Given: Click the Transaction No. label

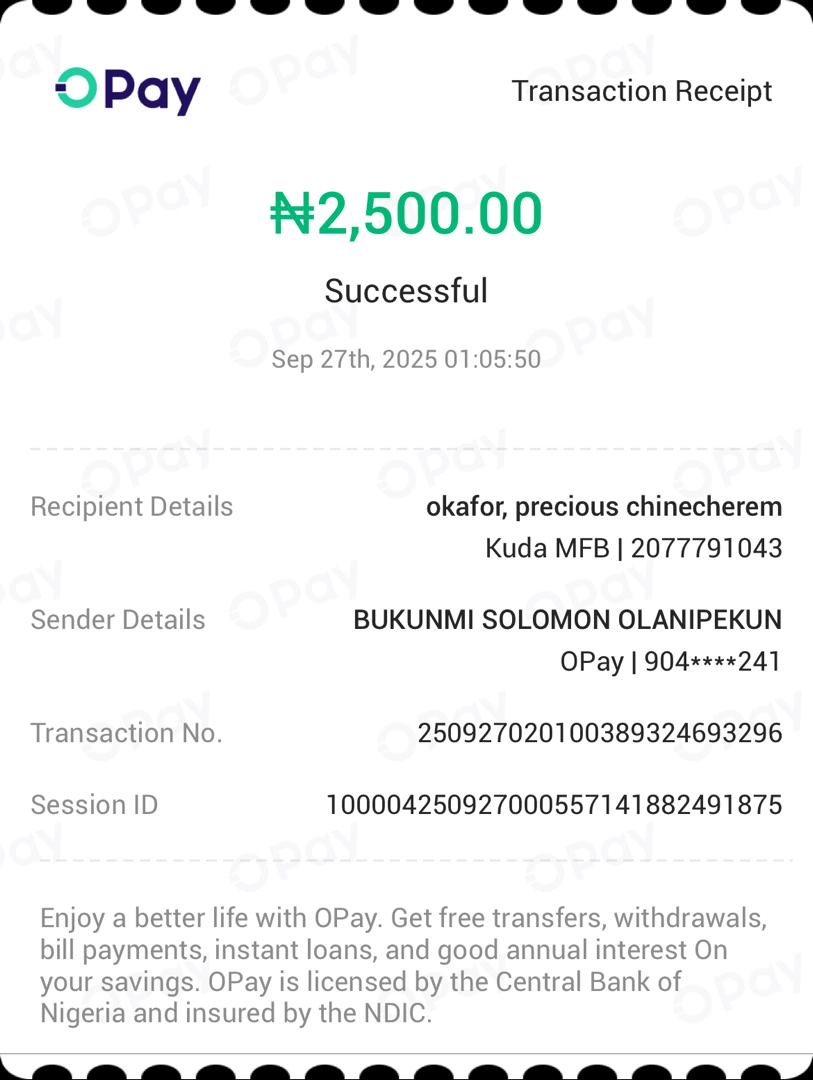Looking at the screenshot, I should (x=127, y=733).
